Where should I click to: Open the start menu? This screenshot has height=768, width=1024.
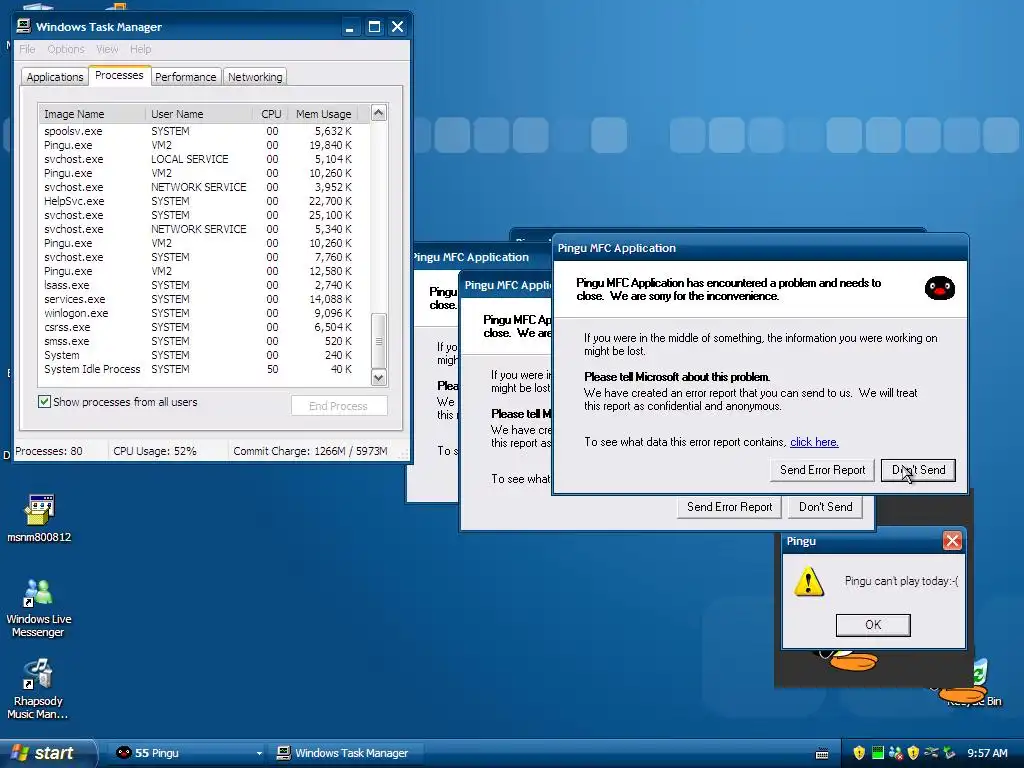click(x=48, y=753)
